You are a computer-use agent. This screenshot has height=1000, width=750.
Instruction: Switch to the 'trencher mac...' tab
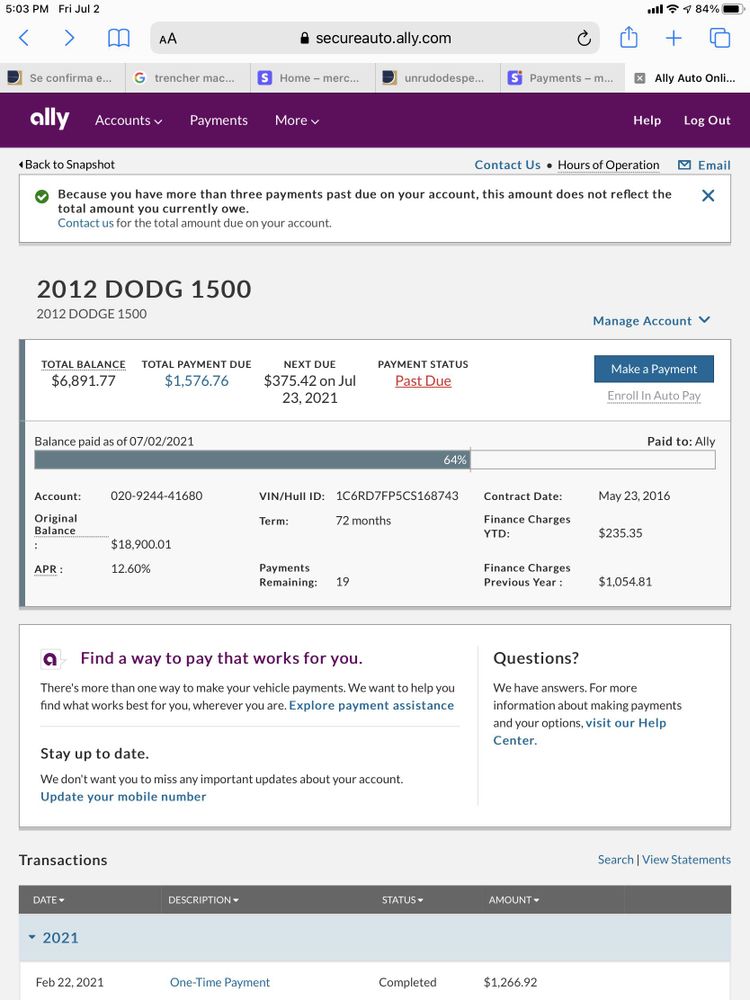click(x=188, y=78)
